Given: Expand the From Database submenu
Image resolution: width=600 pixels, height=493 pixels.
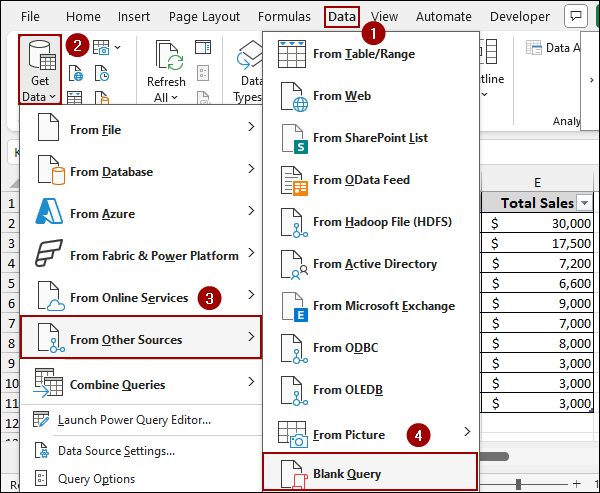Looking at the screenshot, I should (x=141, y=171).
